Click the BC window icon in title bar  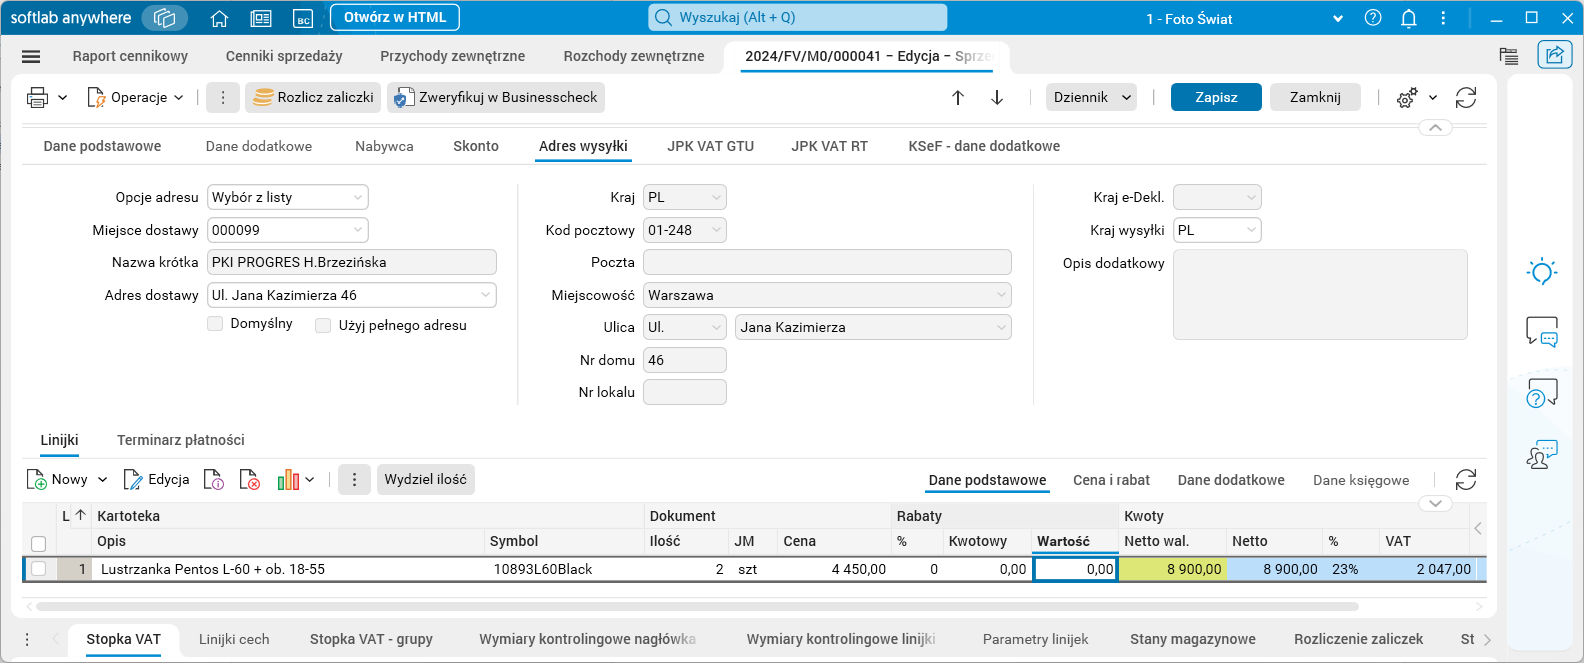coord(303,18)
